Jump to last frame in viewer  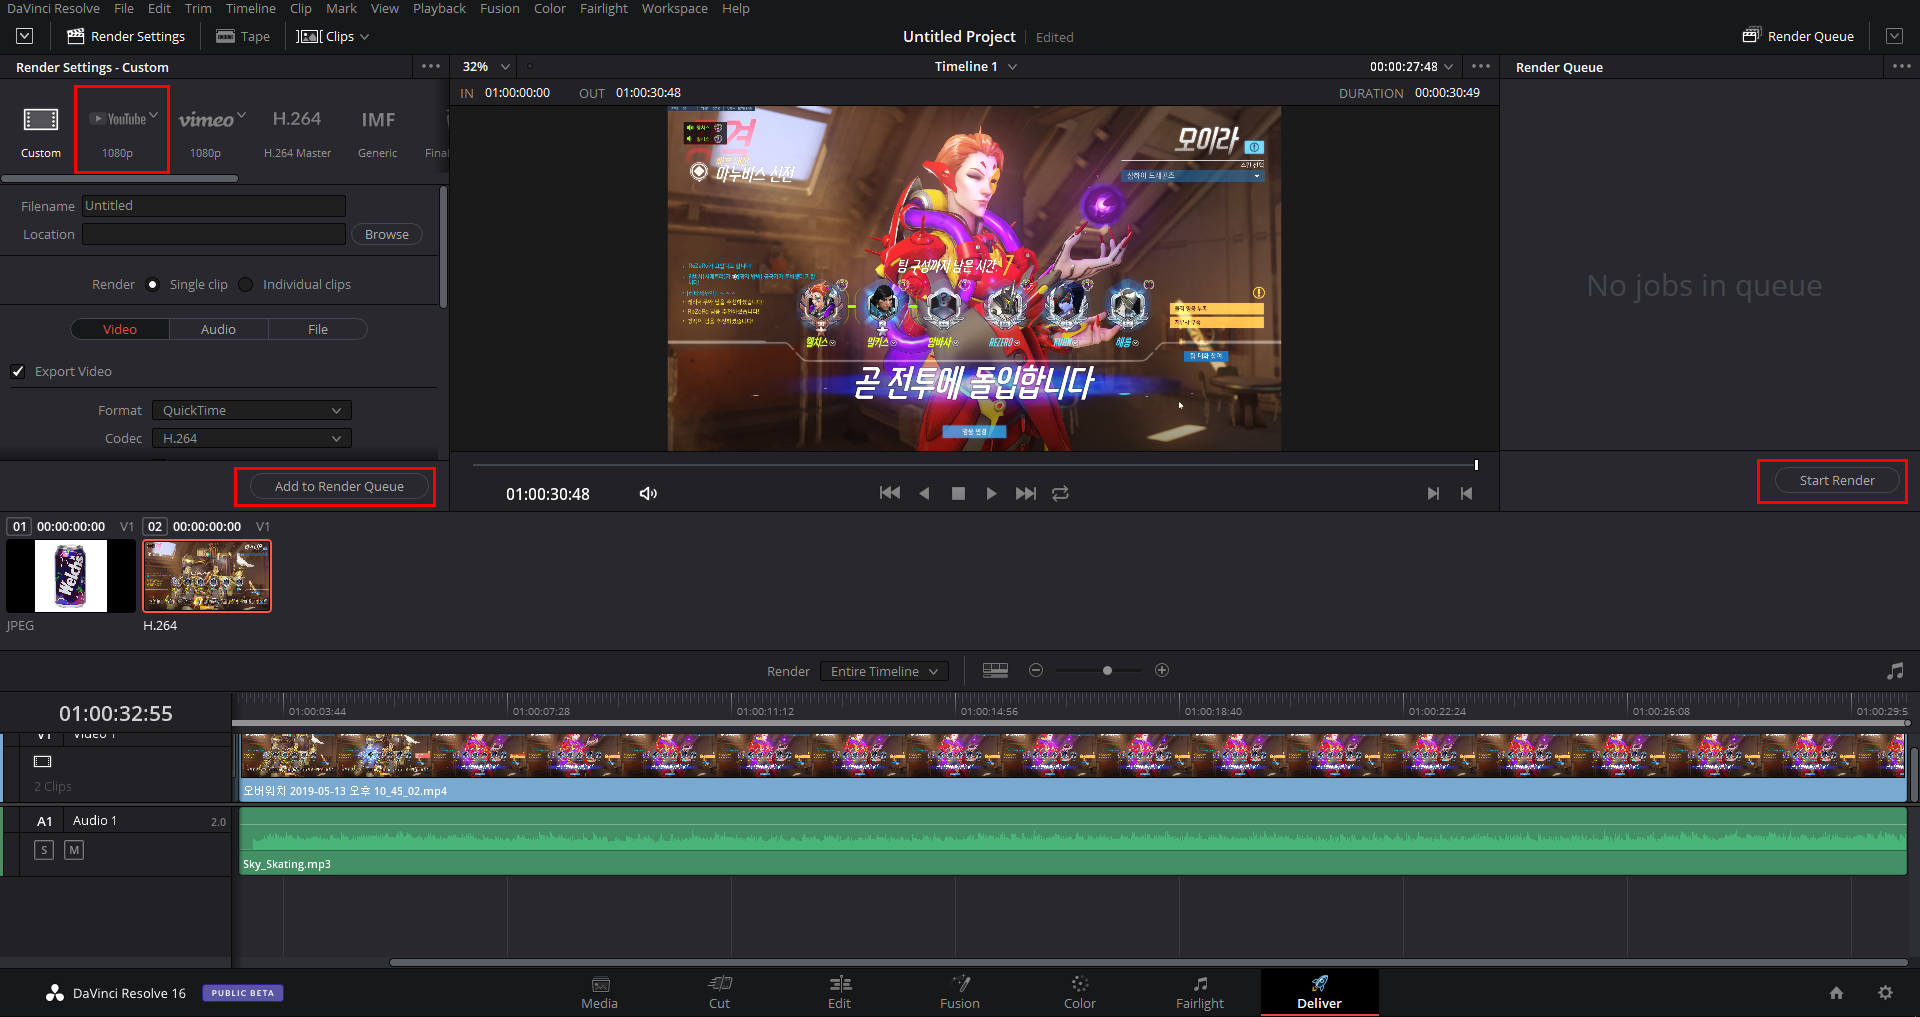(x=1026, y=493)
